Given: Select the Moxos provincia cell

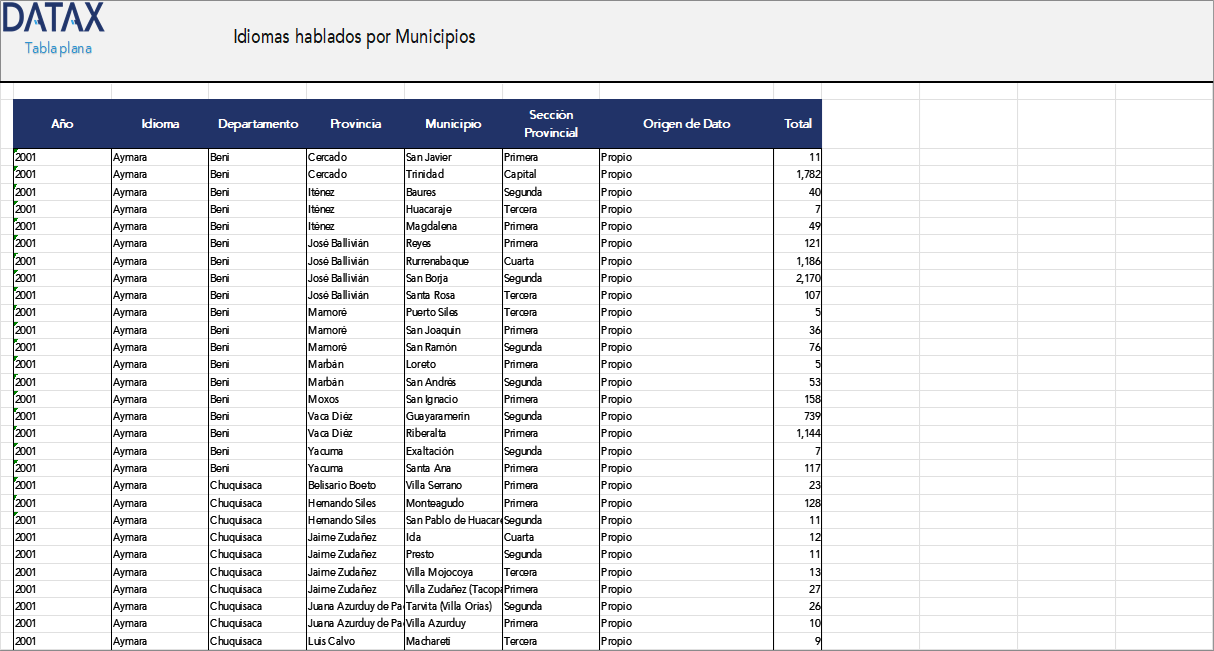Looking at the screenshot, I should click(355, 399).
